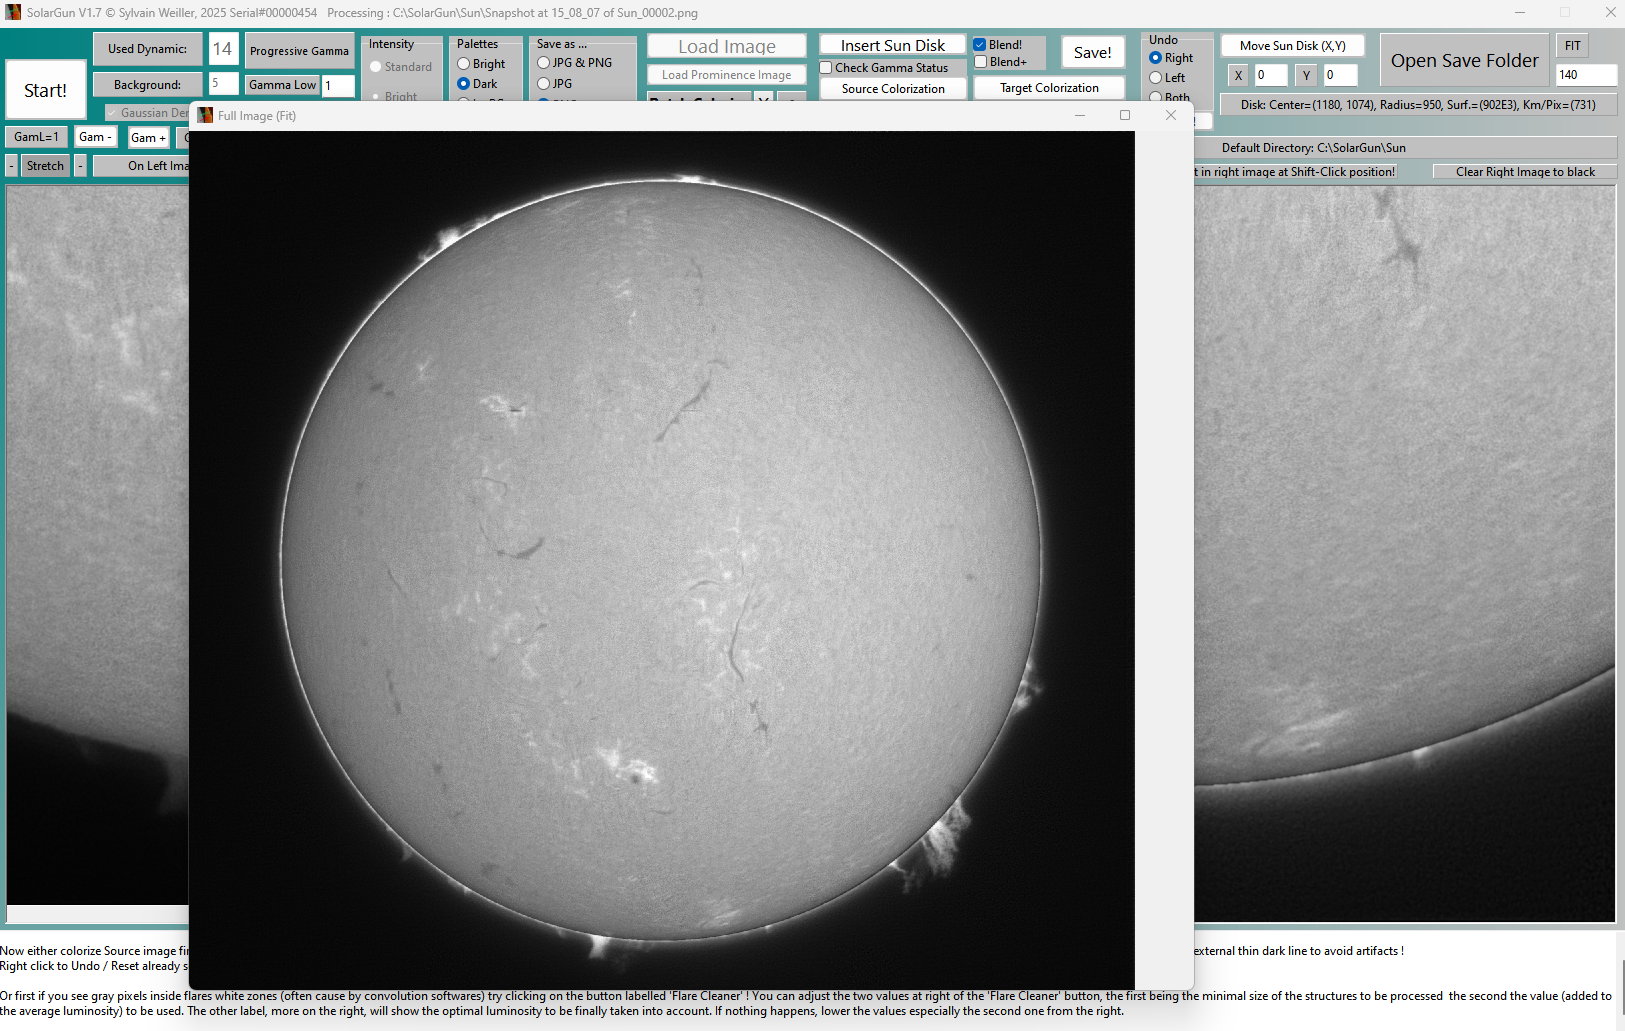1625x1031 pixels.
Task: Click the FIT button
Action: (1573, 46)
